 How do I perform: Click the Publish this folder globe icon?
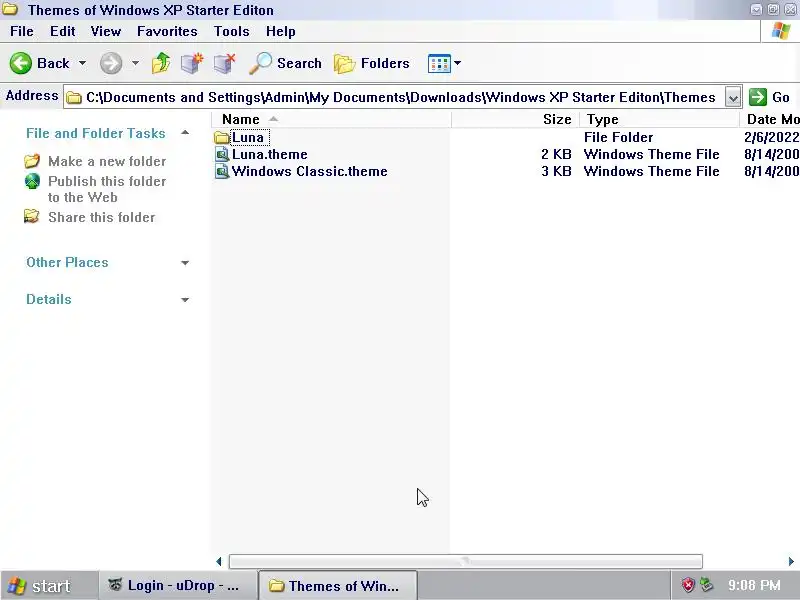(32, 181)
